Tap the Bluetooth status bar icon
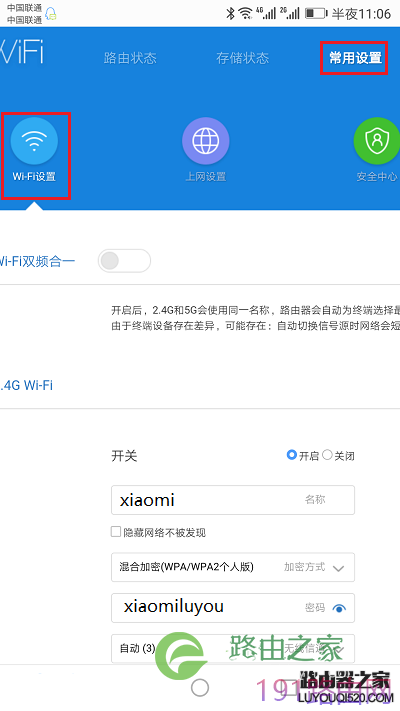The image size is (400, 711). coord(230,13)
